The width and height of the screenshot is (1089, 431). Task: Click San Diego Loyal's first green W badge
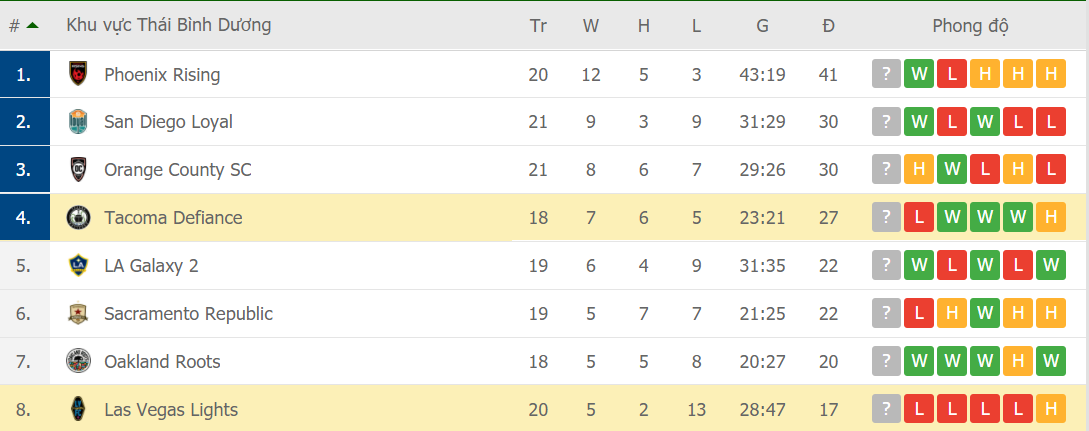pos(919,122)
